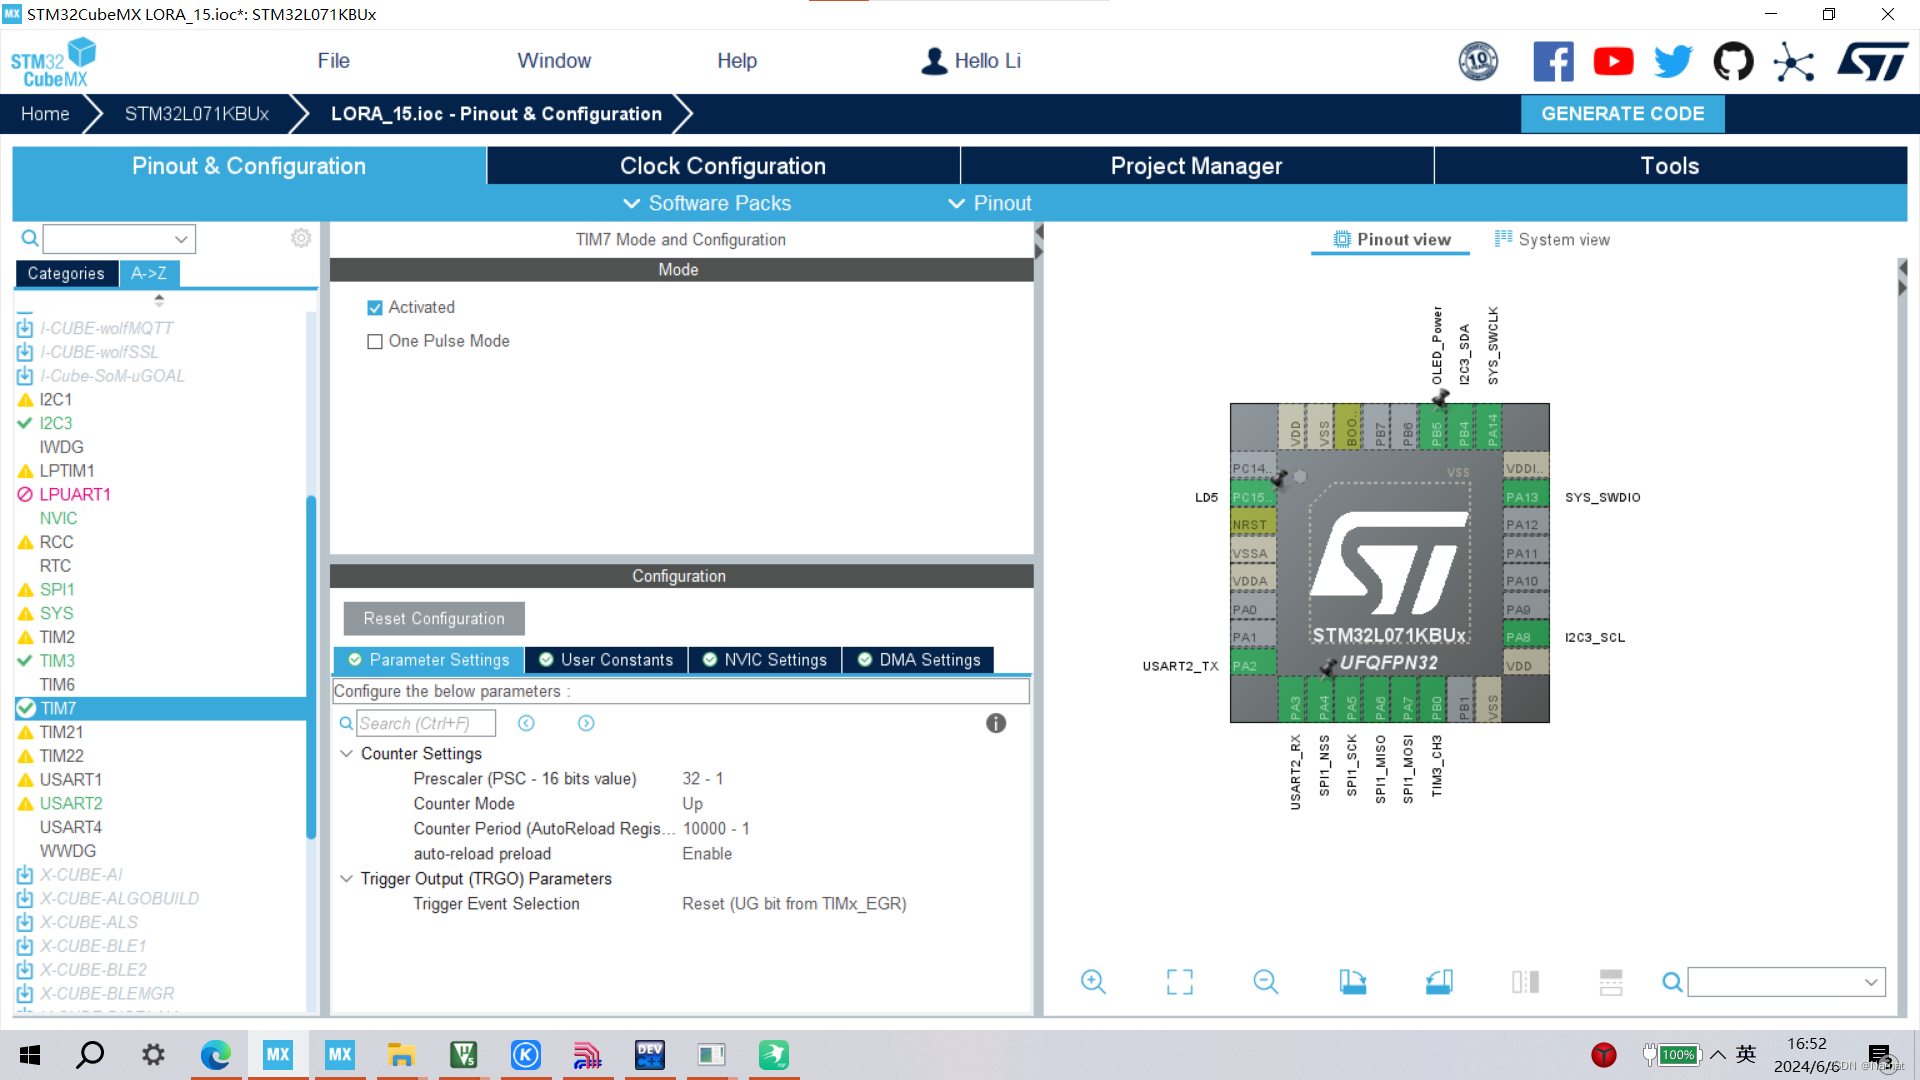Click the pinout list/table icon
This screenshot has height=1080, width=1920.
[1611, 982]
